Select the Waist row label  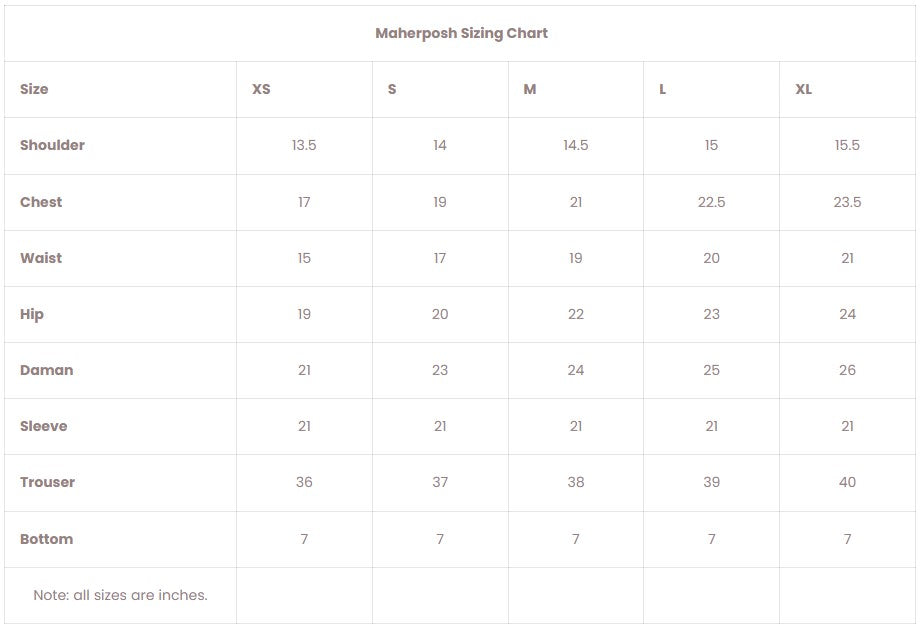click(x=41, y=258)
